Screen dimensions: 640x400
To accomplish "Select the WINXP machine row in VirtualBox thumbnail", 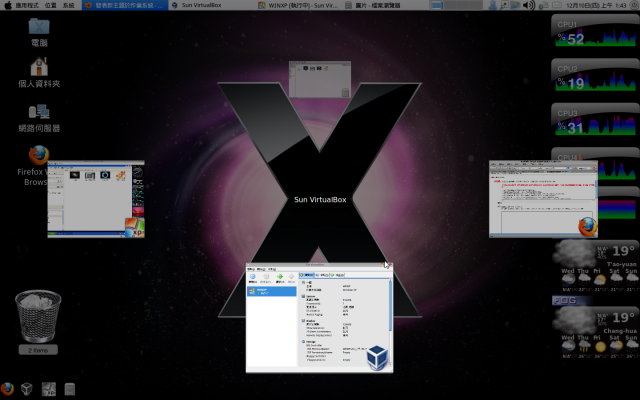I will [271, 291].
